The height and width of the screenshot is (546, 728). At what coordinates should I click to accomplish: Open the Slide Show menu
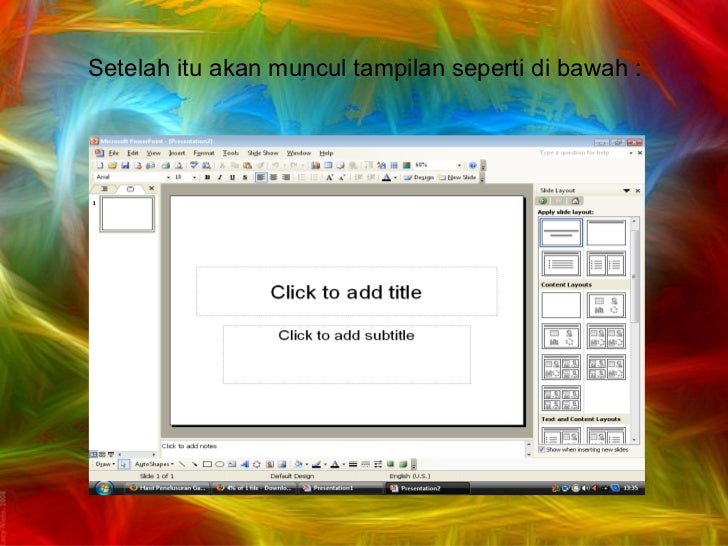(x=262, y=153)
